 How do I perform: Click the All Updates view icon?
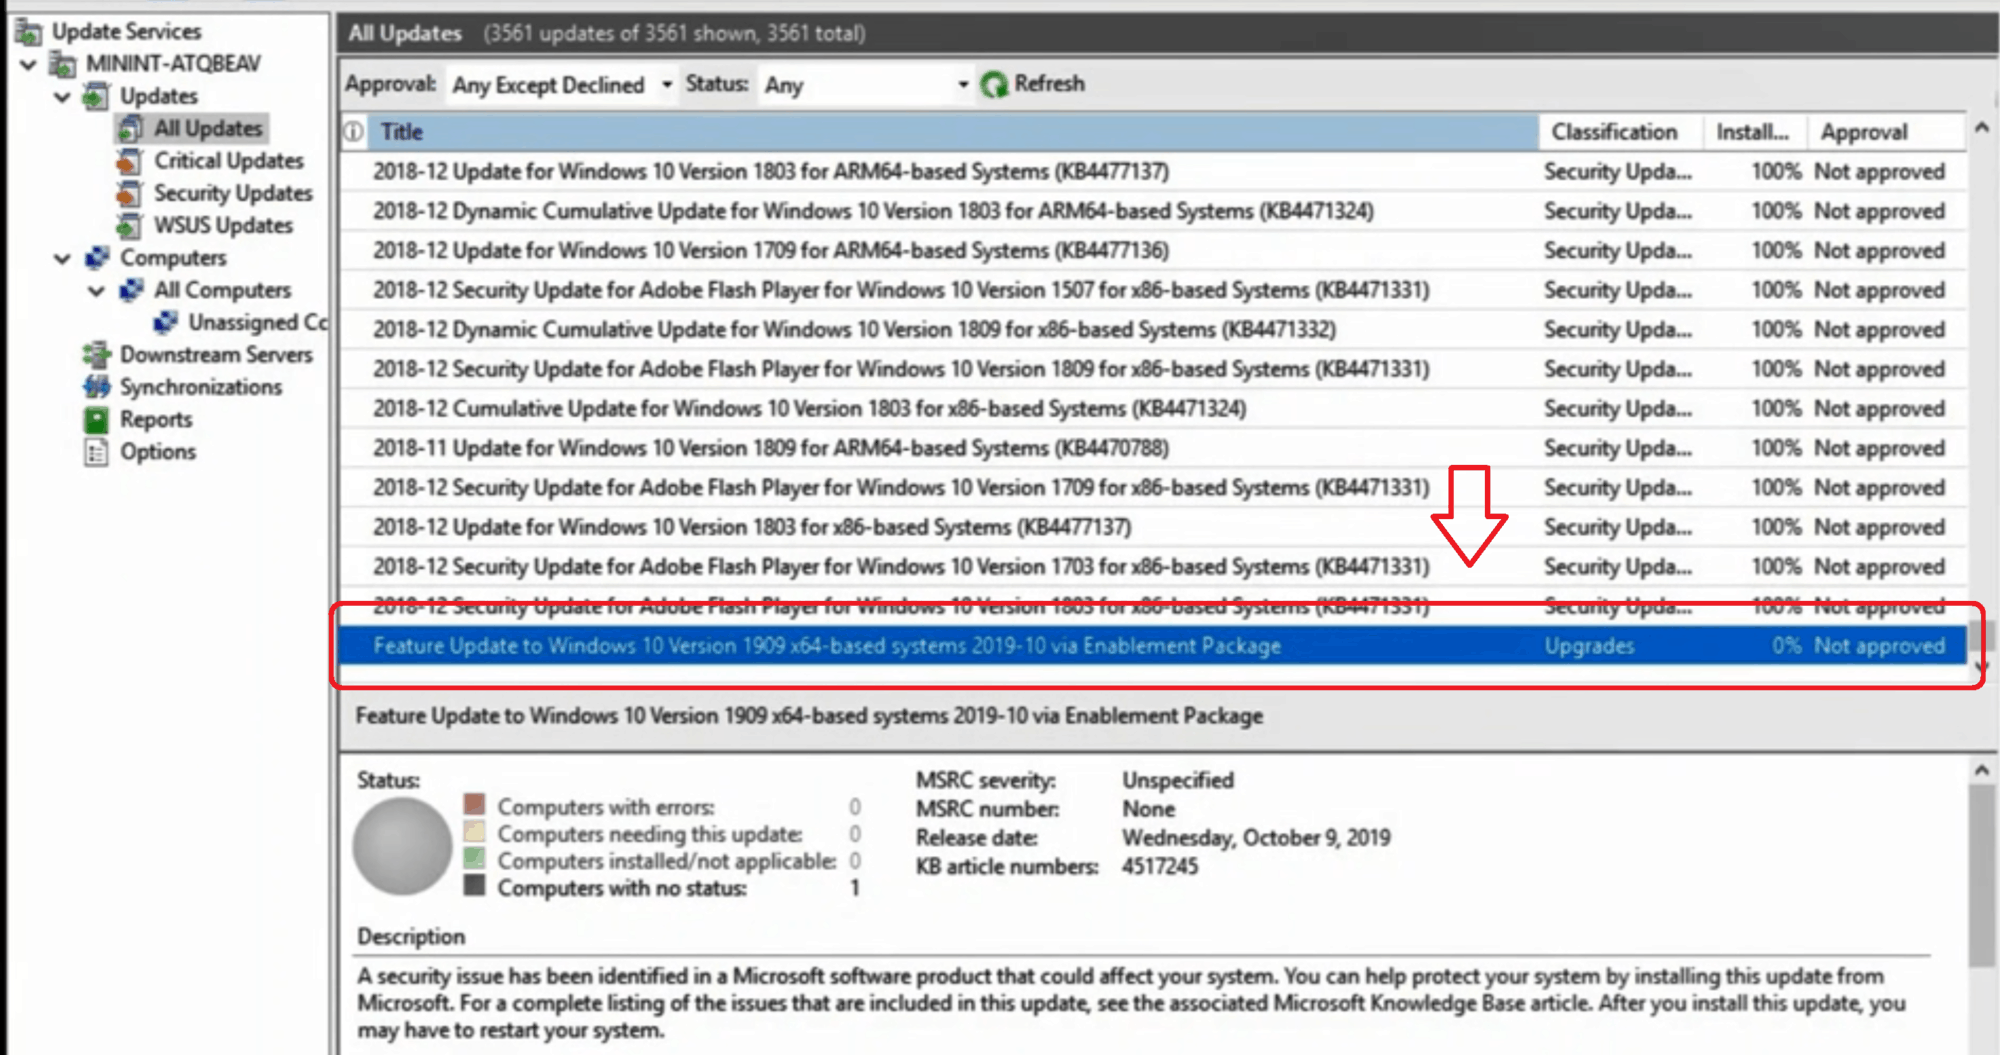pyautogui.click(x=129, y=129)
